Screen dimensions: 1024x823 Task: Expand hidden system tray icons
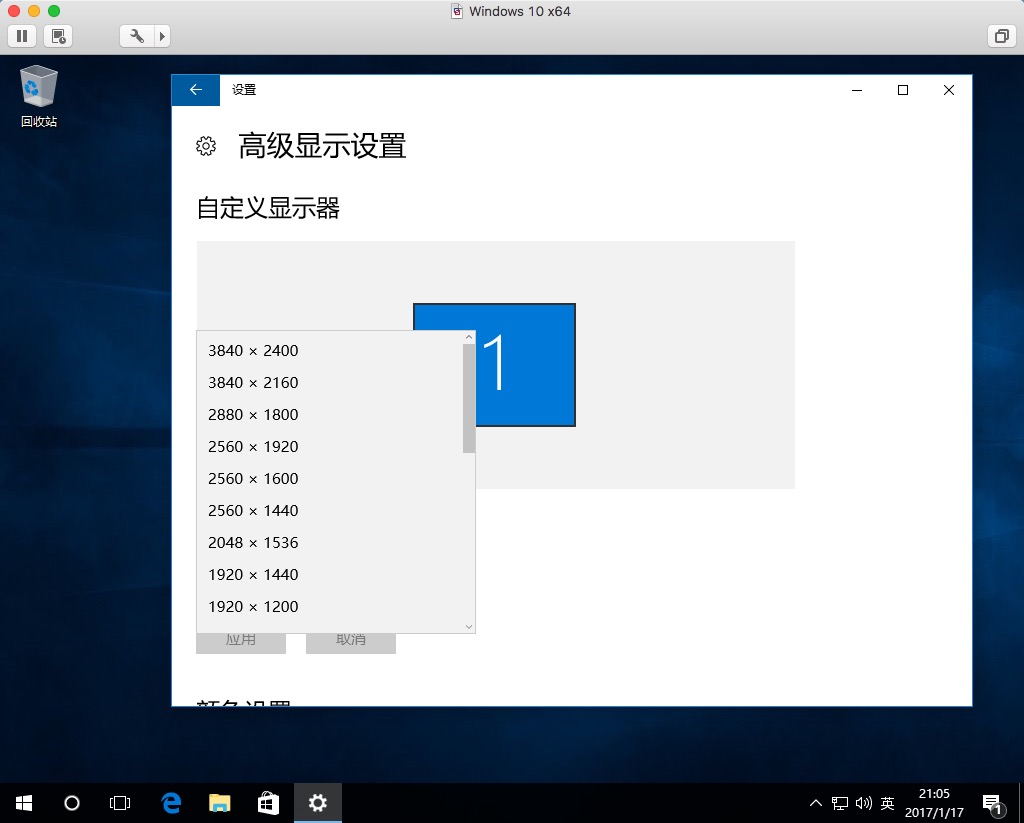pos(817,802)
